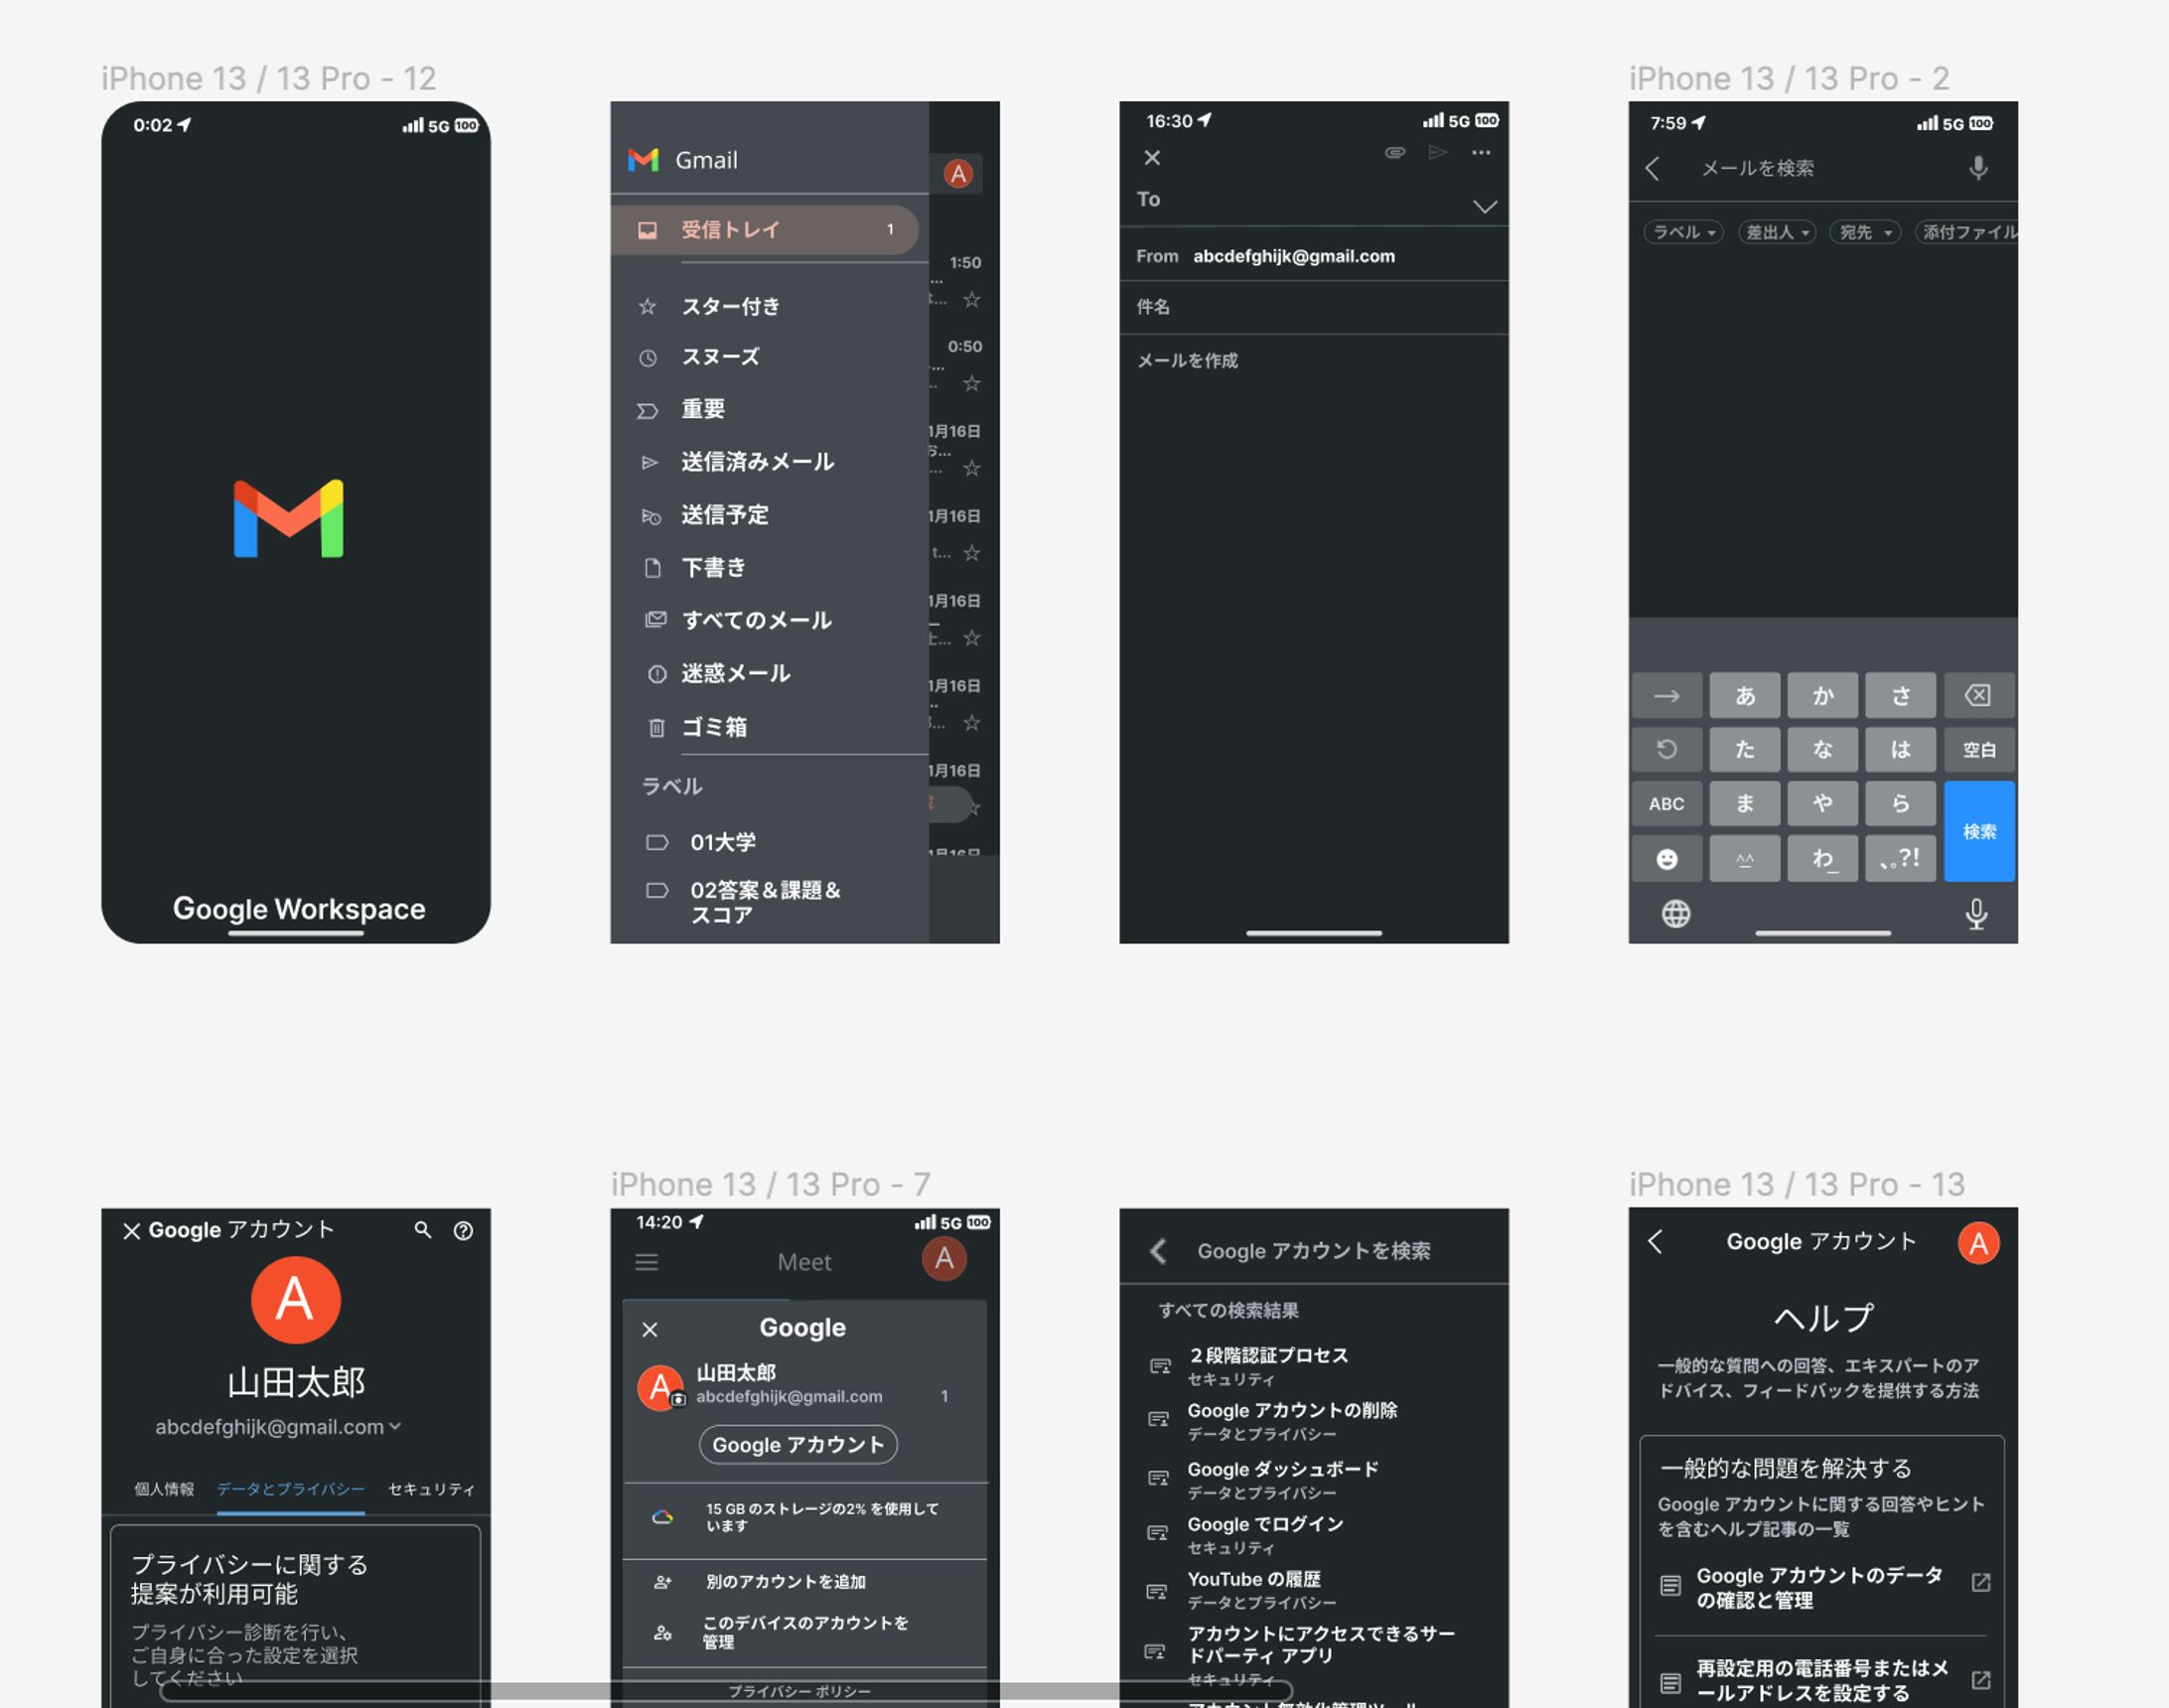Screen dimensions: 2169x1708
Task: Tap the 空白 space key
Action: click(1979, 749)
